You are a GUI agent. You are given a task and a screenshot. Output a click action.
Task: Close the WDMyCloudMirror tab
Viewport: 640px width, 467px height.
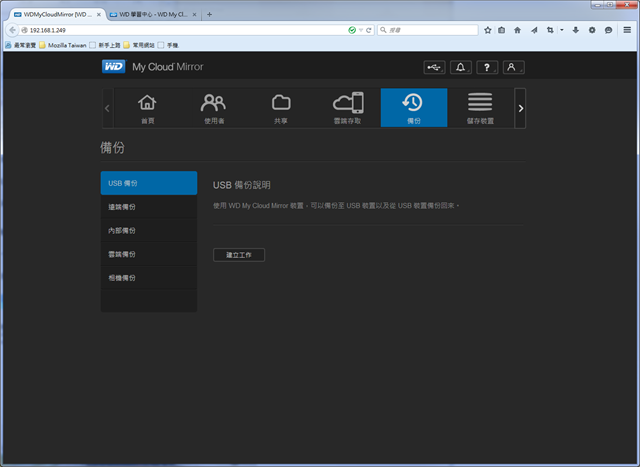pos(98,15)
